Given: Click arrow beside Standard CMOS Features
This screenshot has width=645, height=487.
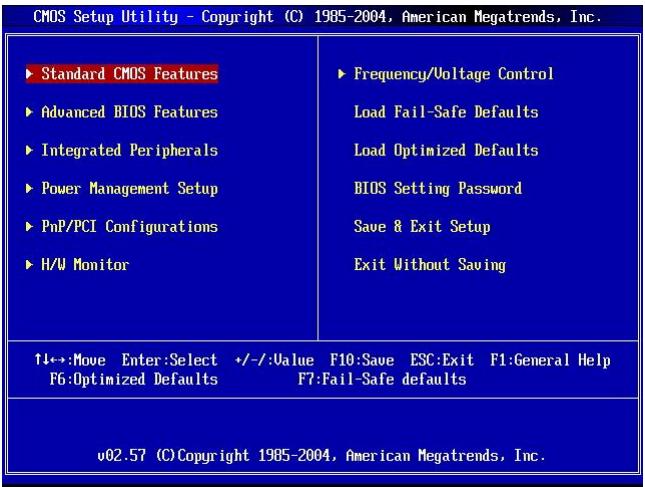Looking at the screenshot, I should 29,74.
